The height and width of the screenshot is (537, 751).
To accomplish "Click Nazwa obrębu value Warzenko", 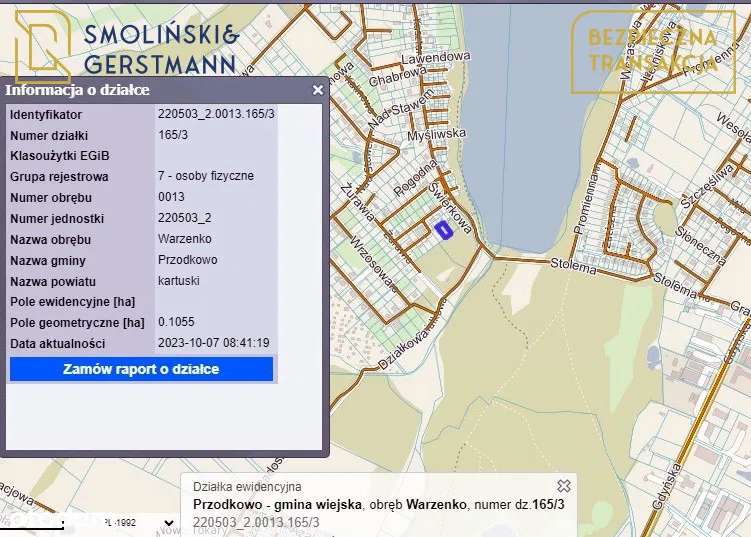I will pyautogui.click(x=185, y=239).
